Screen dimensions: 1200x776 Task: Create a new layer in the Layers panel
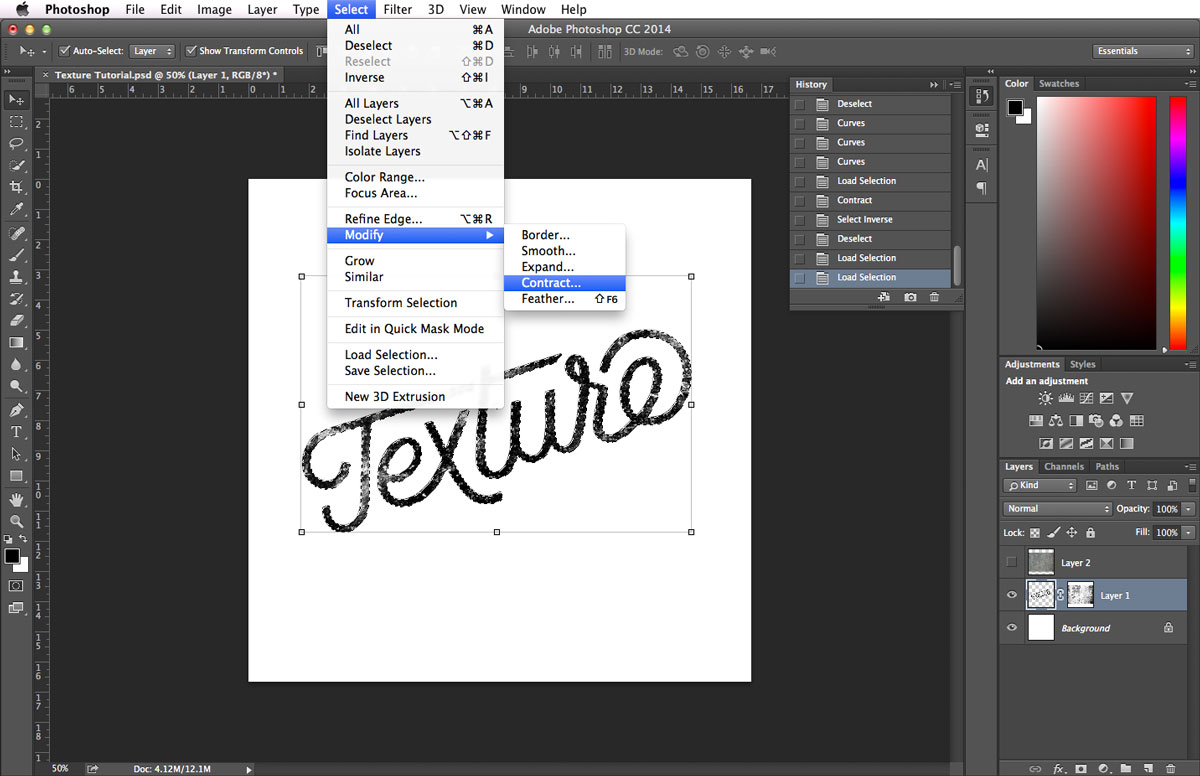[x=1148, y=769]
